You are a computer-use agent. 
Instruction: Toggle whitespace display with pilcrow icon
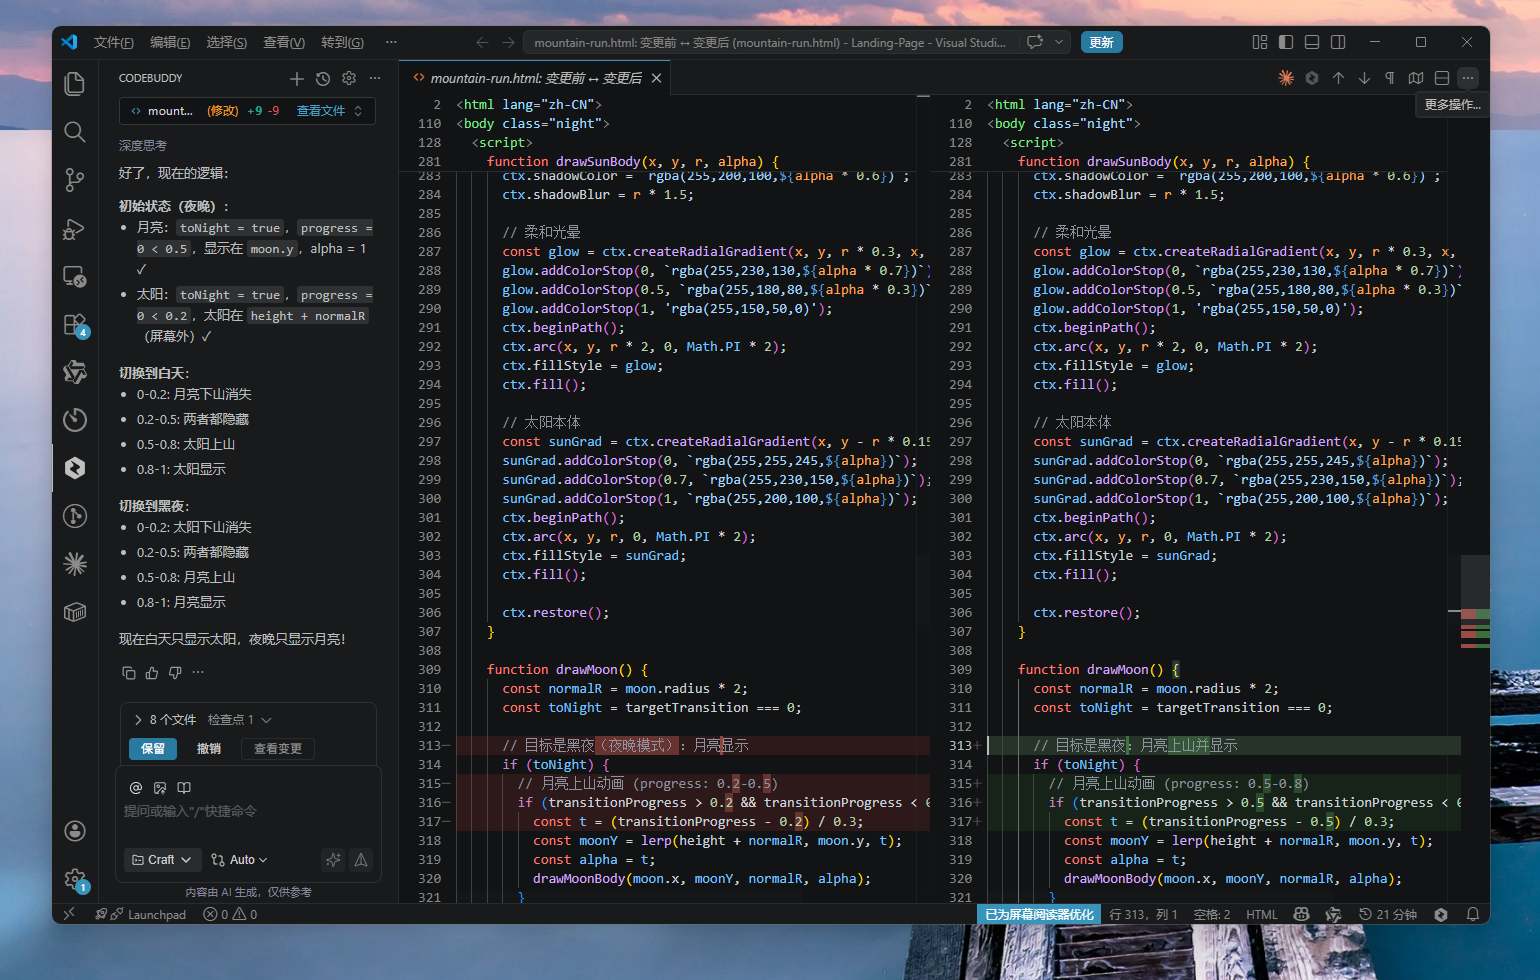(x=1390, y=78)
